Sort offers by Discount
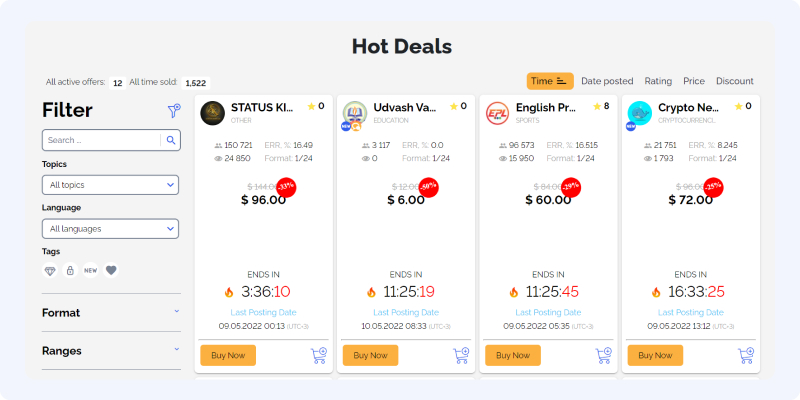Image resolution: width=800 pixels, height=400 pixels. 735,81
